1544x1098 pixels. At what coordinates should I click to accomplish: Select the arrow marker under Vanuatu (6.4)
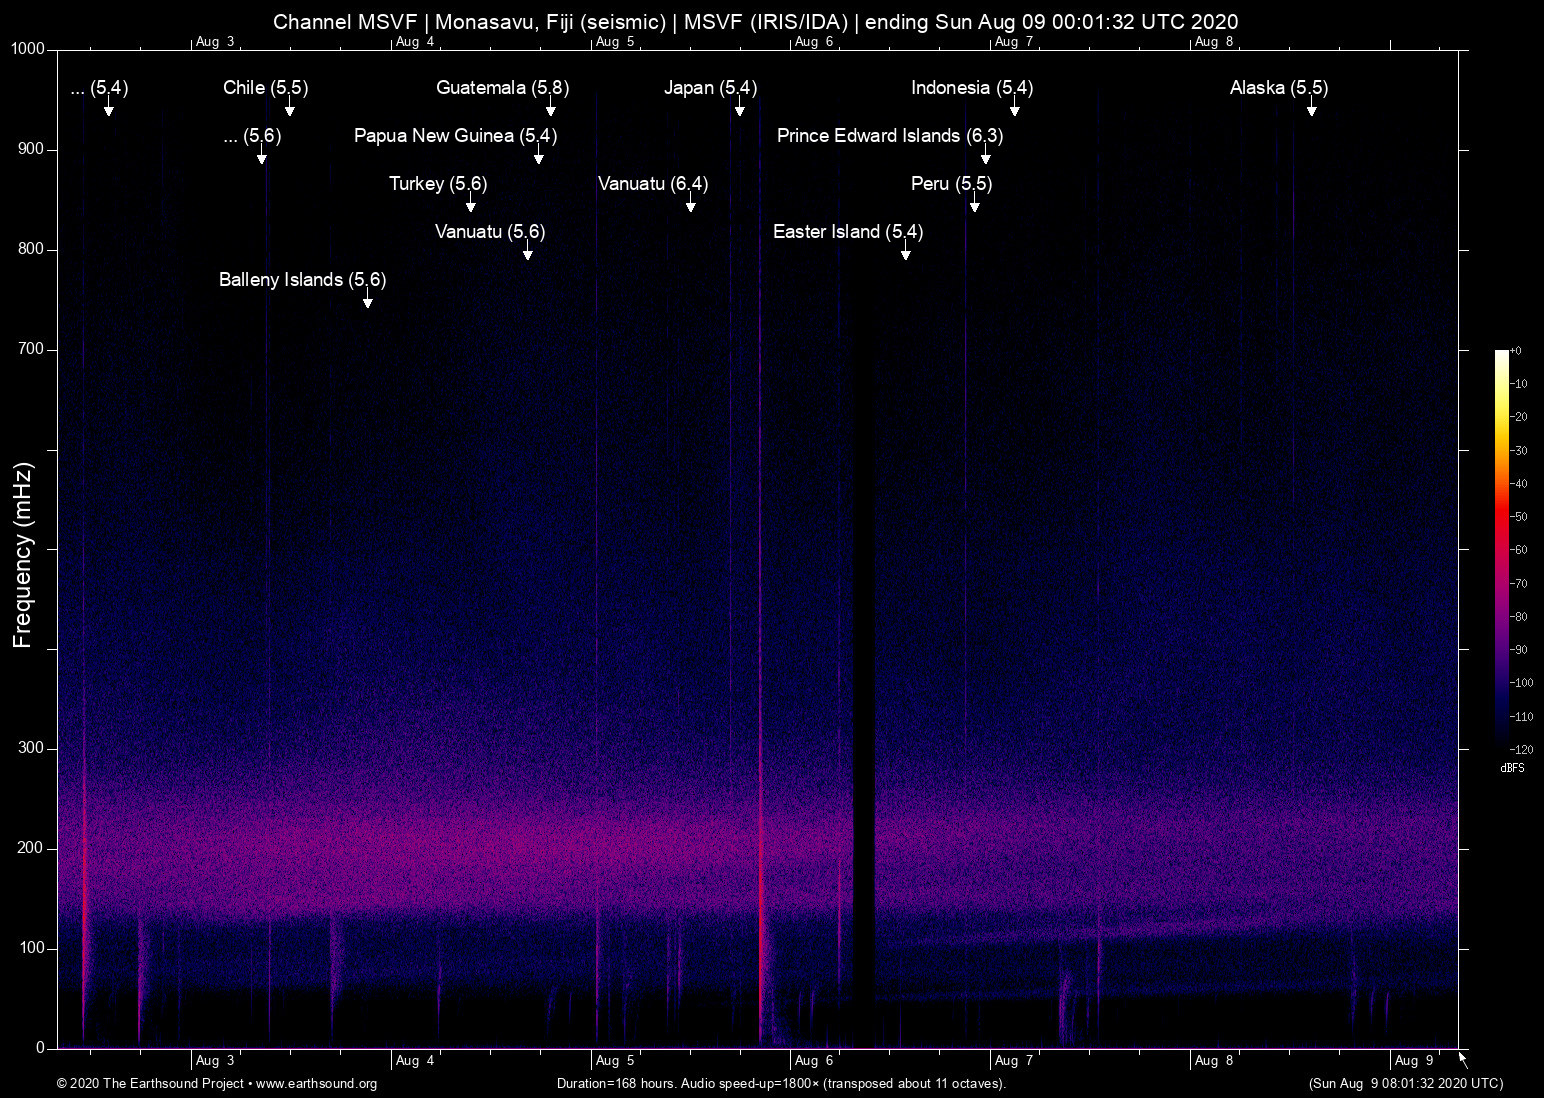pyautogui.click(x=690, y=204)
